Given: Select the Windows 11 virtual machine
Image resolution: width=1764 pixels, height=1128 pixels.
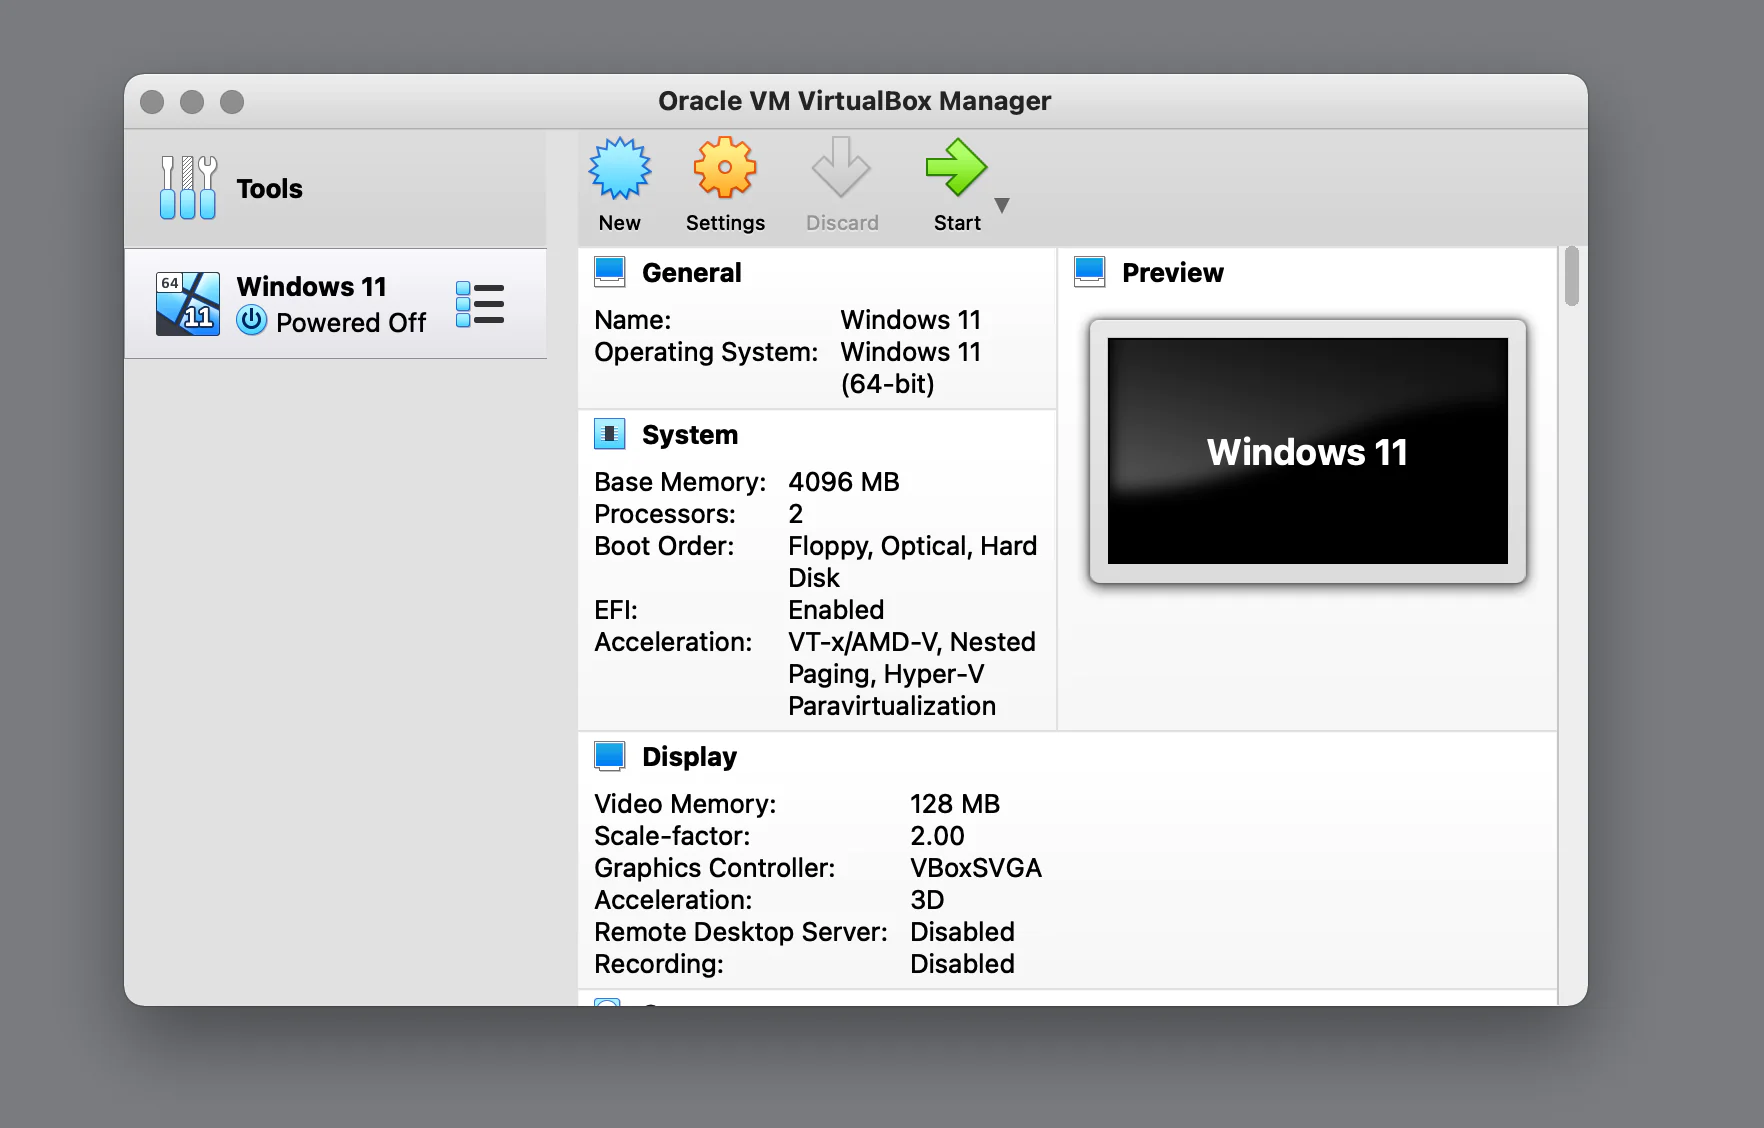Looking at the screenshot, I should point(311,287).
